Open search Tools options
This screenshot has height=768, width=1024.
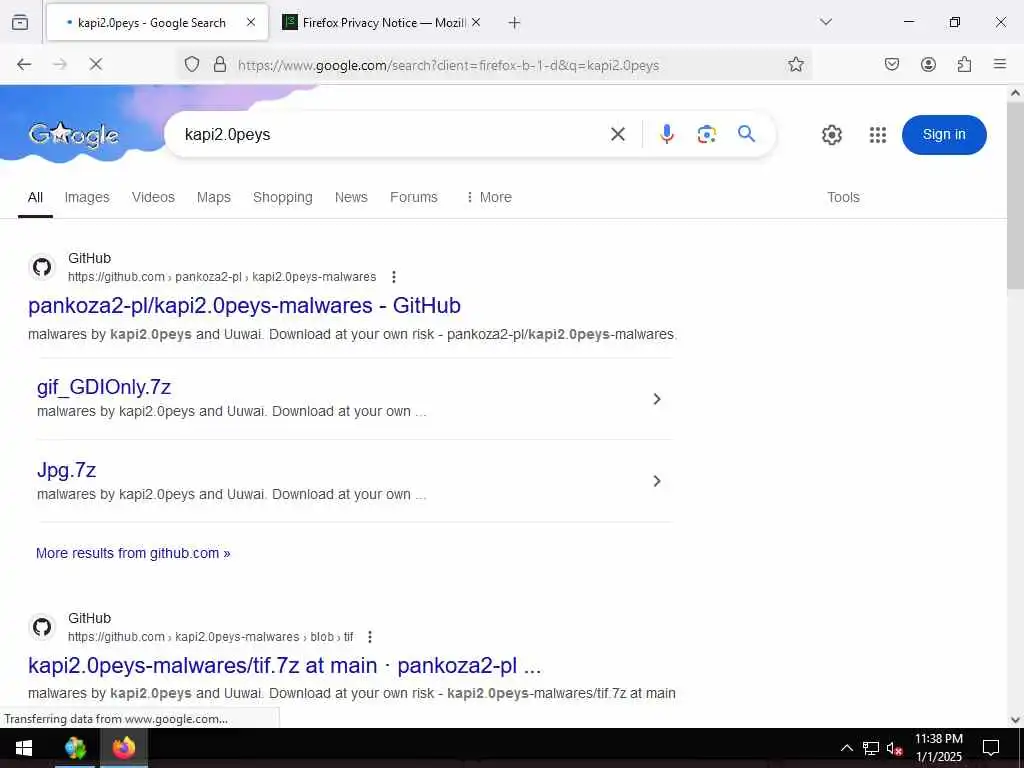tap(843, 197)
